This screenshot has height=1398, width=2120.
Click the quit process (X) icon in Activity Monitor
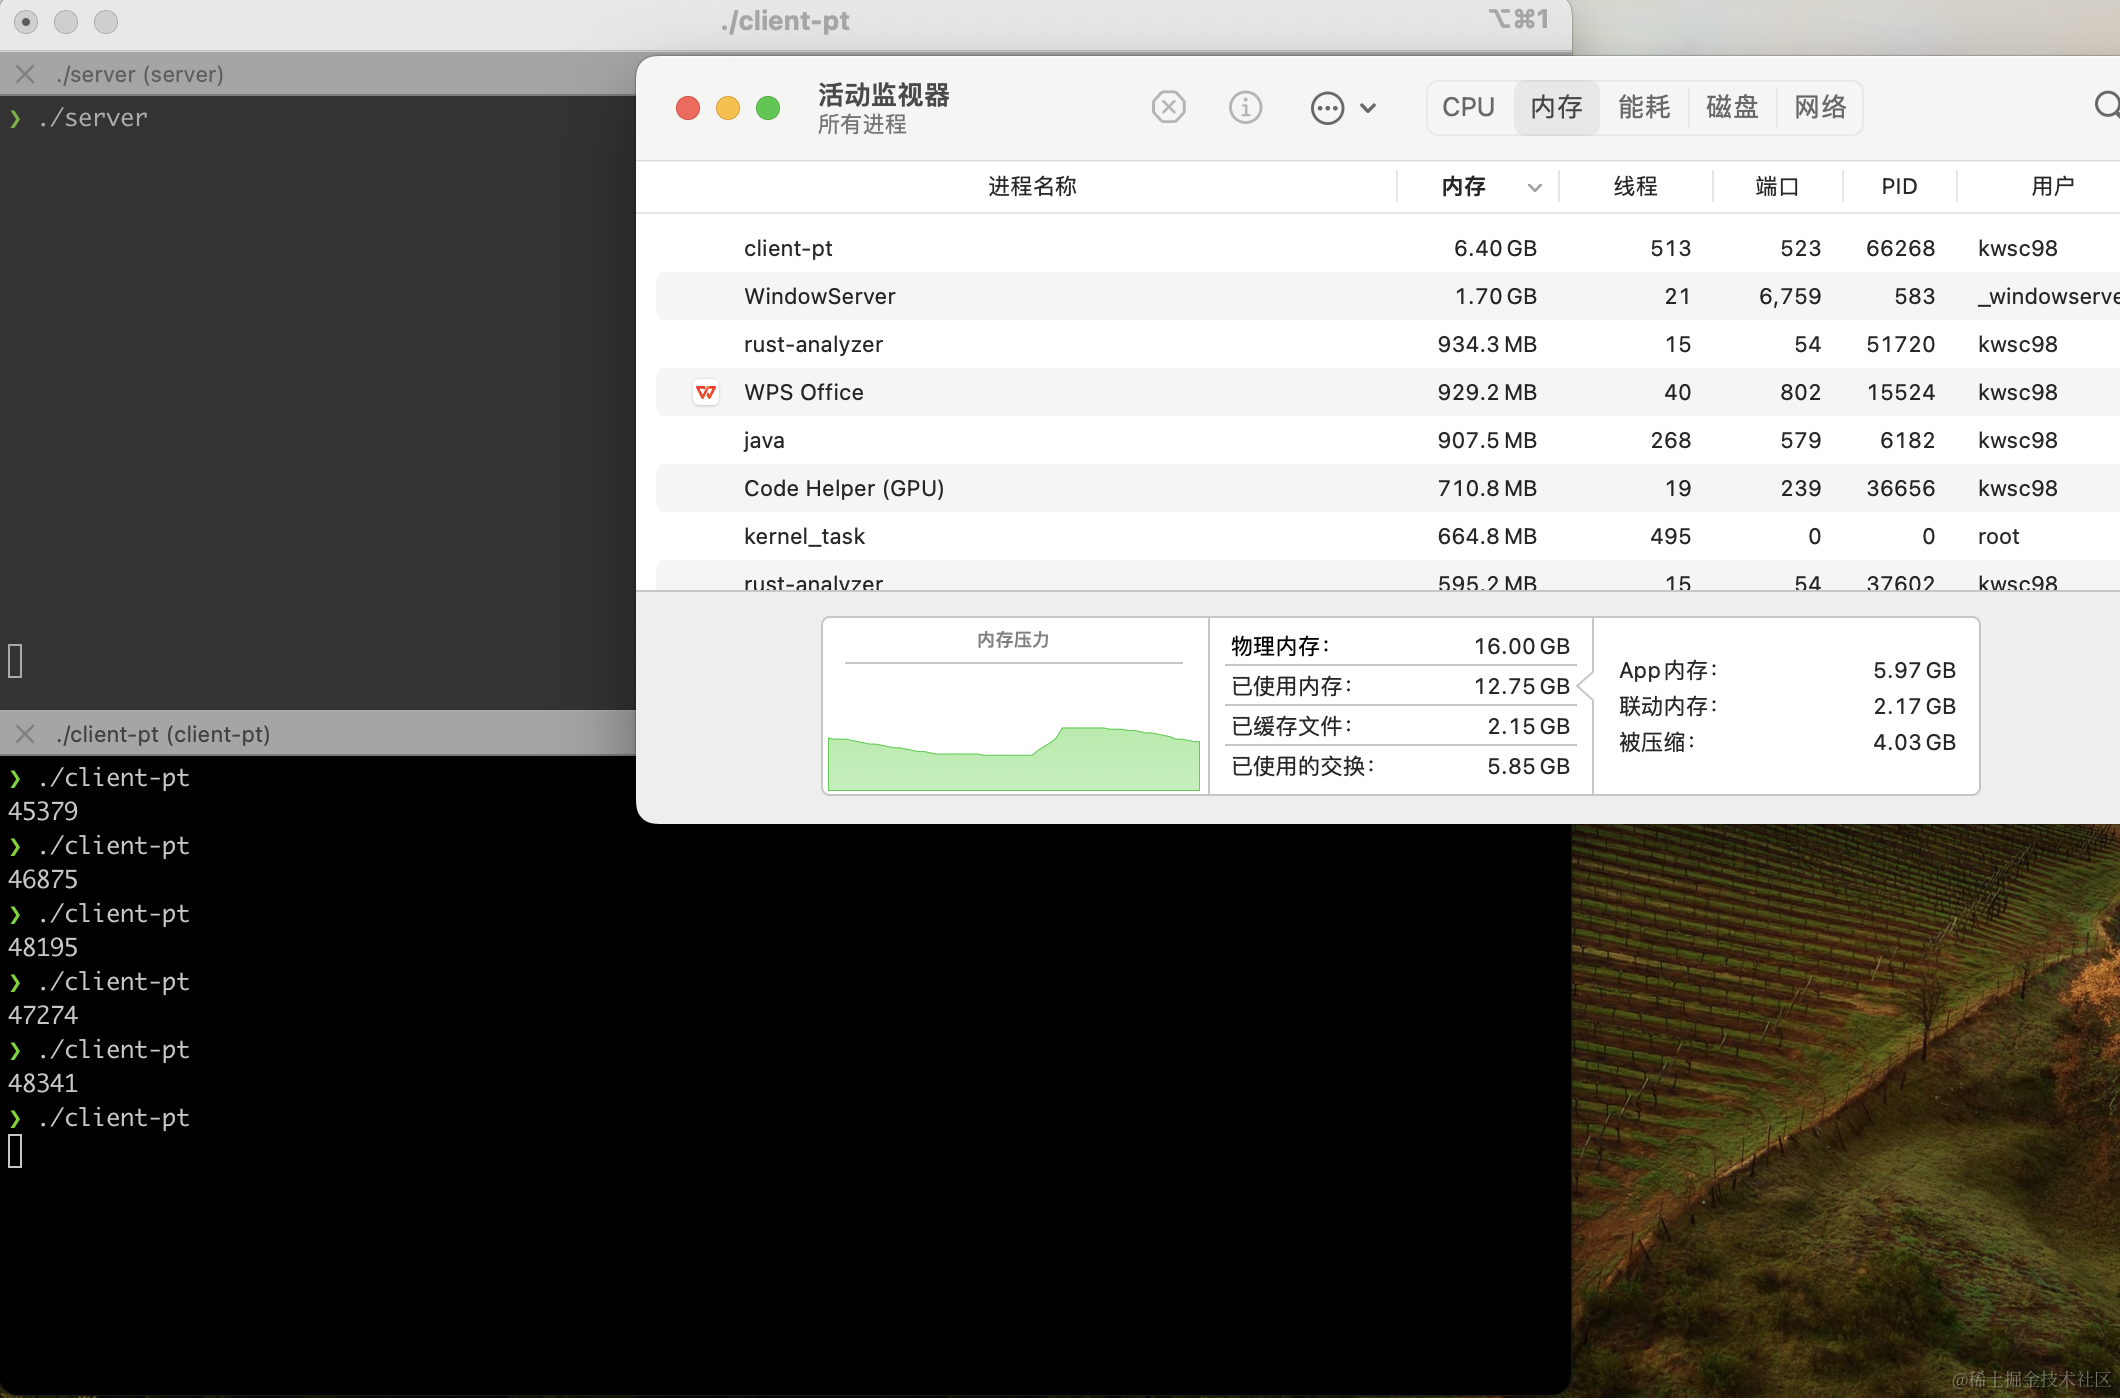coord(1168,107)
